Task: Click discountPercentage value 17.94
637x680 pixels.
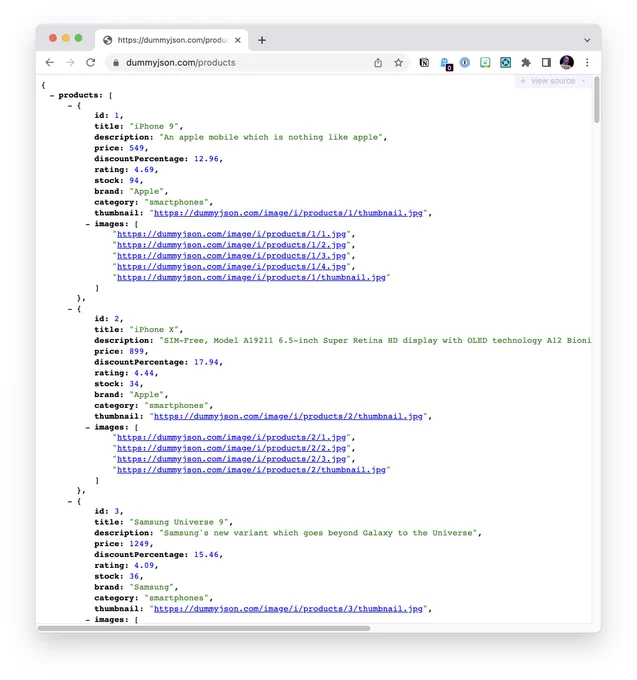Action: click(x=206, y=362)
